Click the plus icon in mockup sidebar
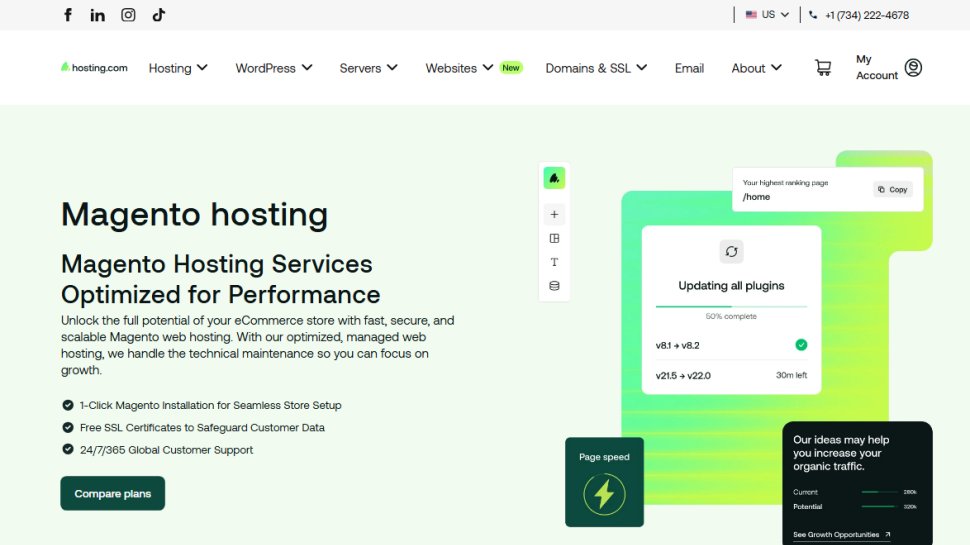Screen dimensions: 970x545 pyautogui.click(x=554, y=214)
